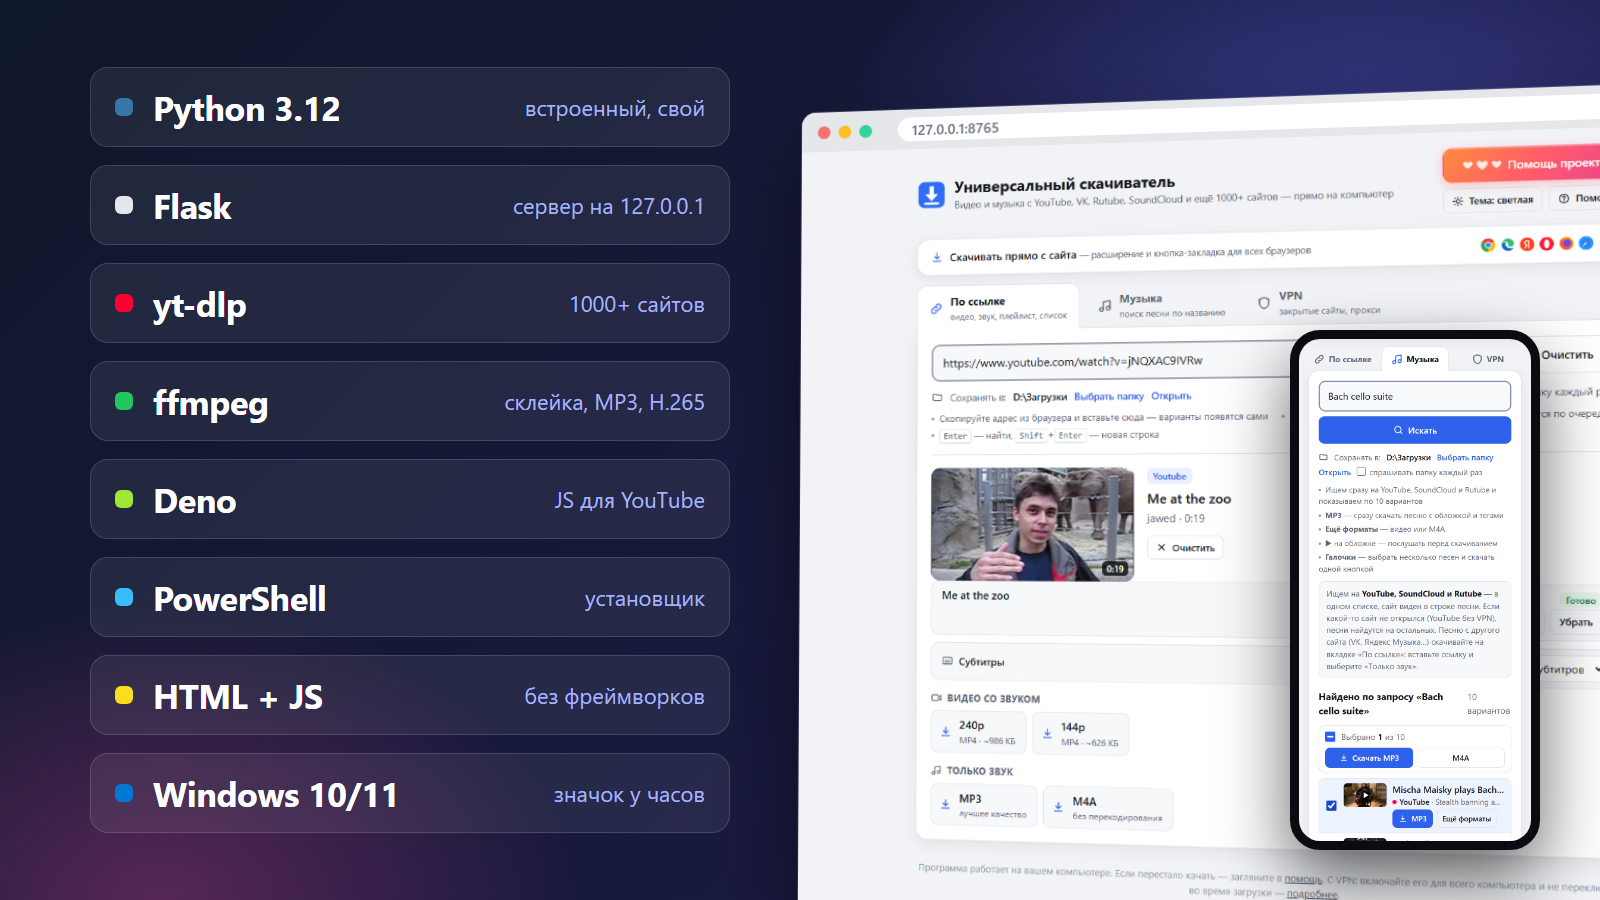Enable 'спрашивать папку каждый раз' checkbox on phone
The height and width of the screenshot is (900, 1600).
coord(1361,472)
